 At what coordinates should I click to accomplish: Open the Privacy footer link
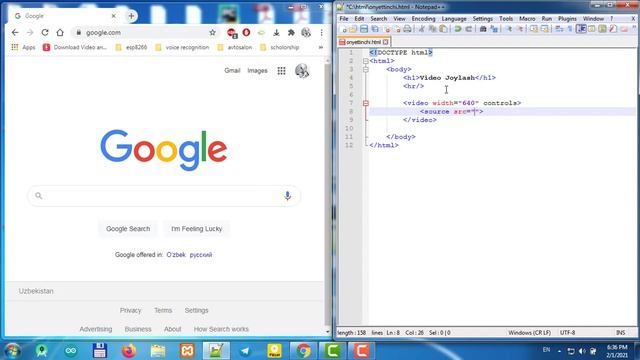pyautogui.click(x=130, y=310)
